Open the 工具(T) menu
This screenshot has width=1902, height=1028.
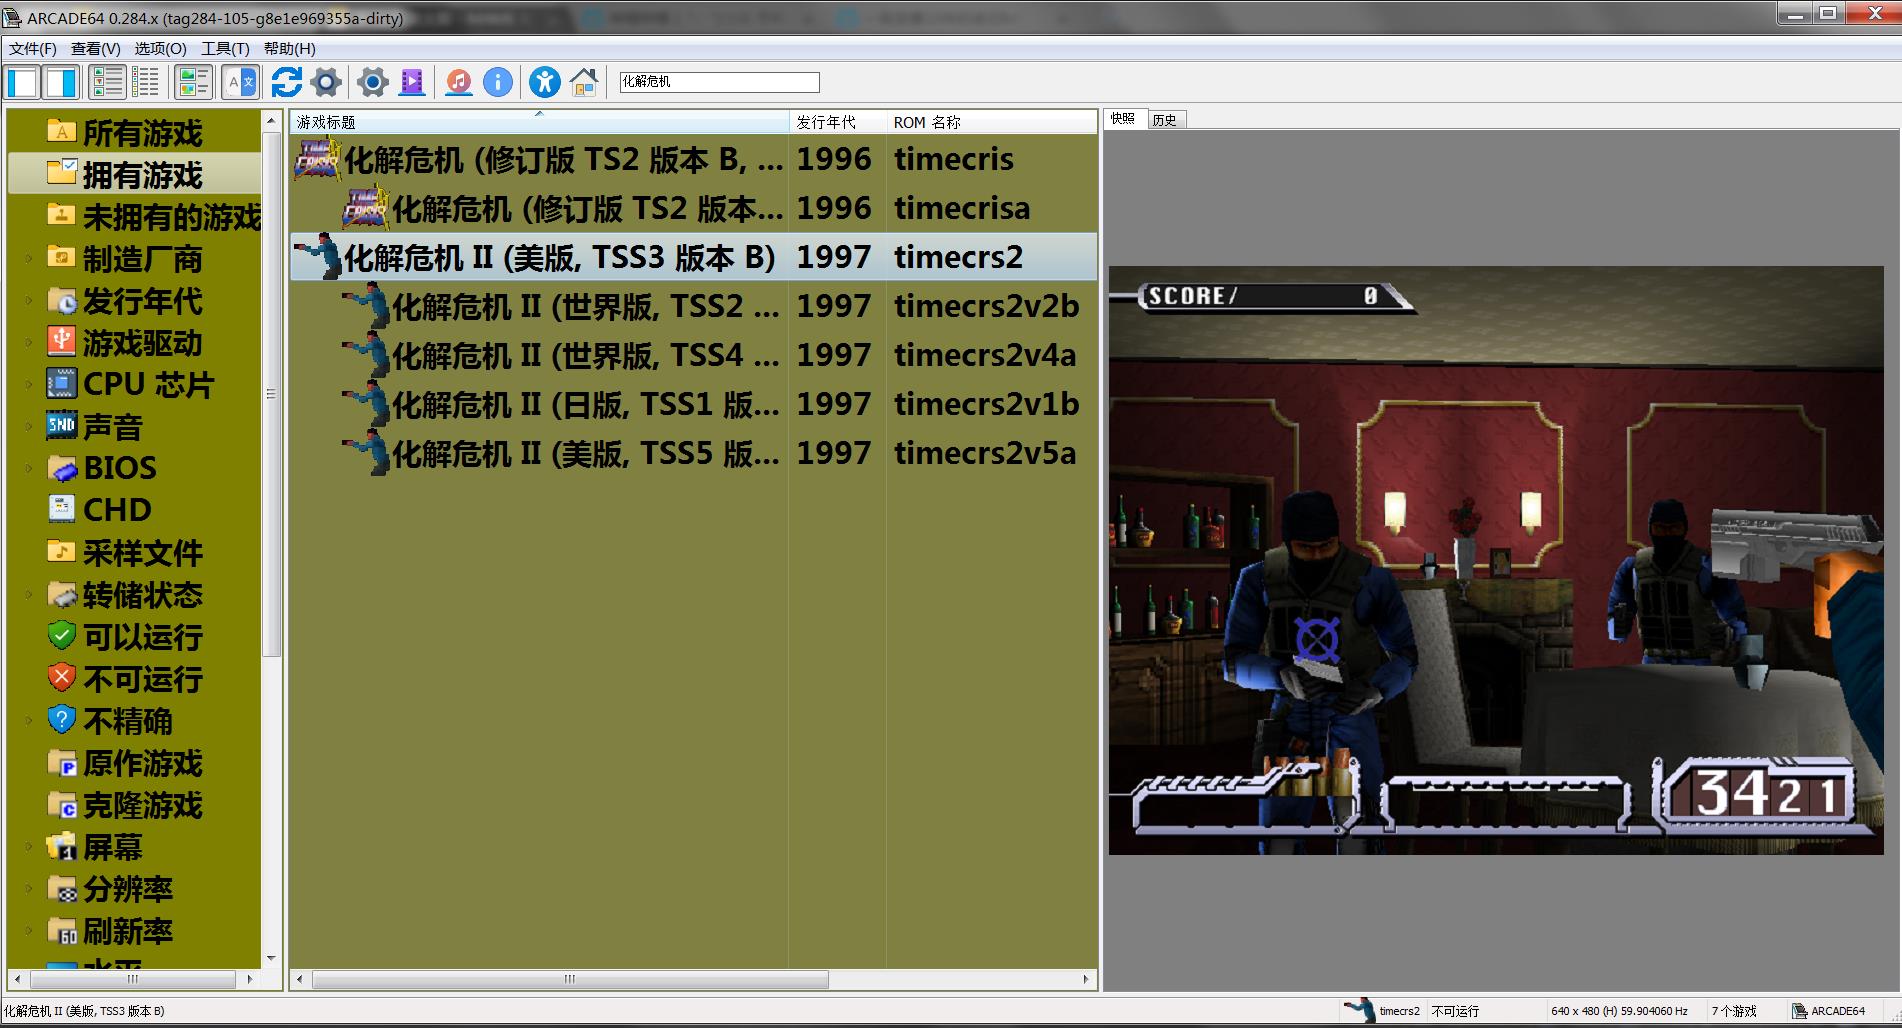tap(225, 48)
